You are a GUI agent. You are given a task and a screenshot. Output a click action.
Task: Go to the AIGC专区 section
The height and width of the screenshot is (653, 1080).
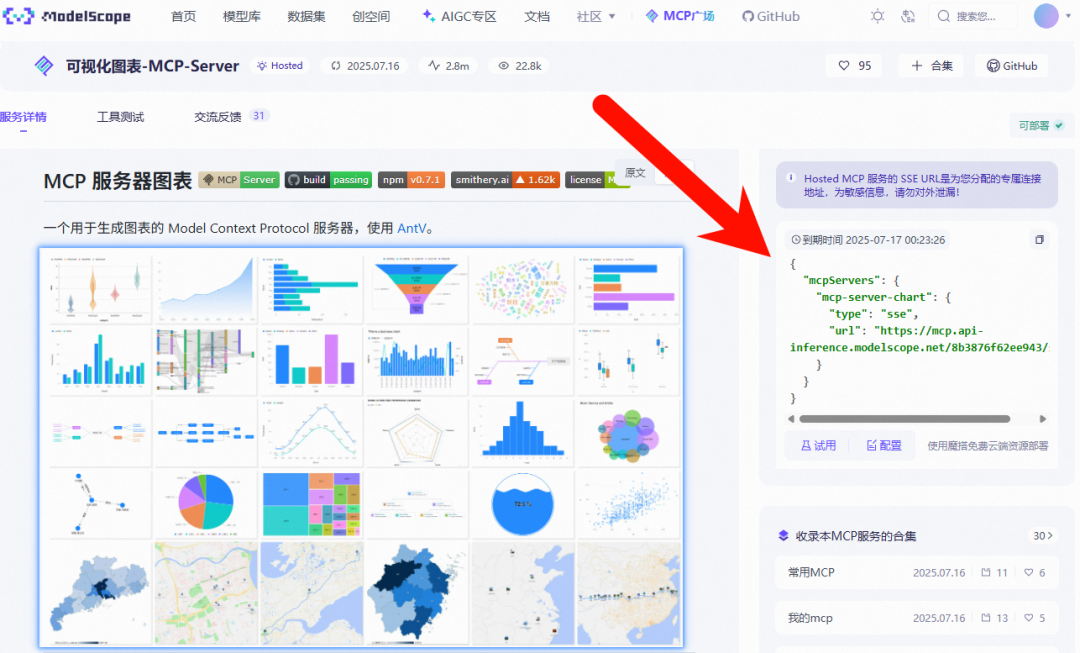pyautogui.click(x=459, y=17)
